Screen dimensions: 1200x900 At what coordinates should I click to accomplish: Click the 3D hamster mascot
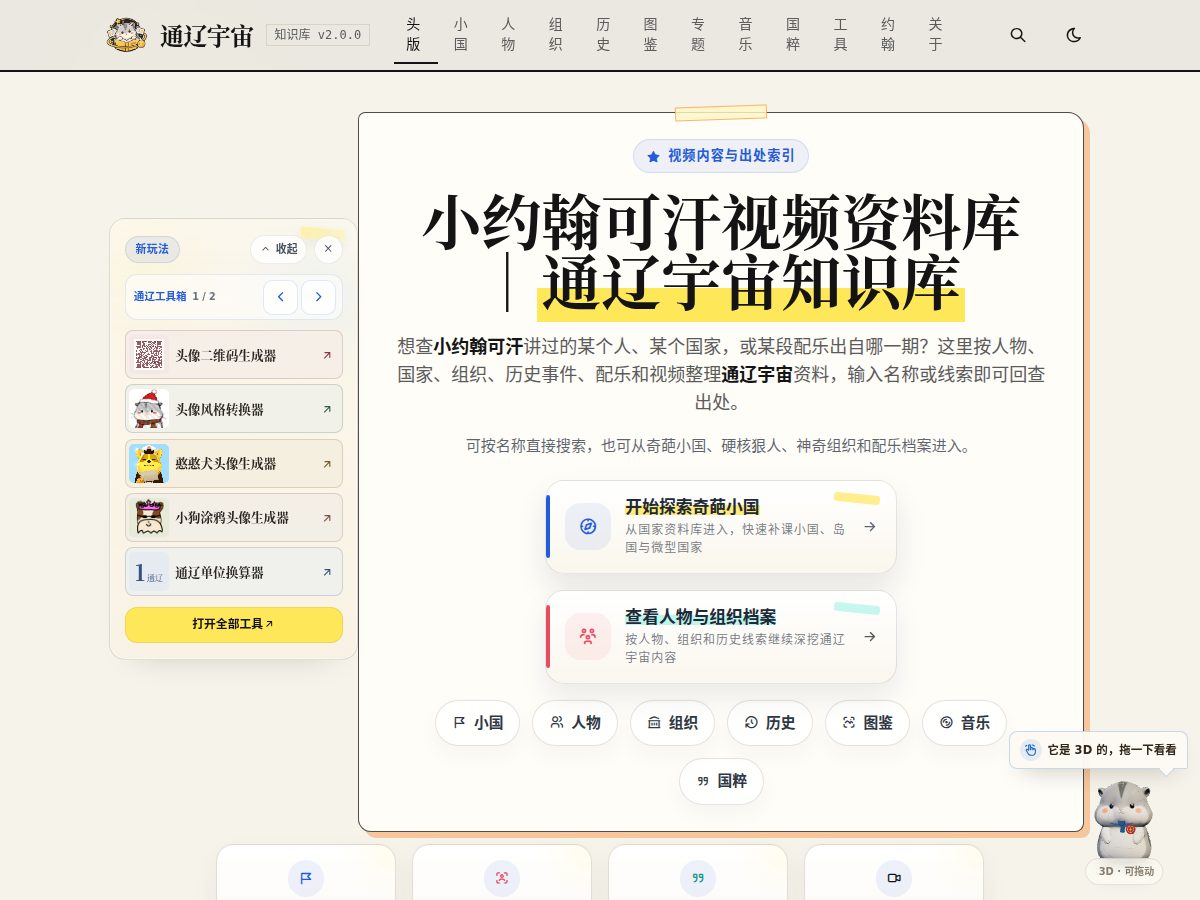1124,819
